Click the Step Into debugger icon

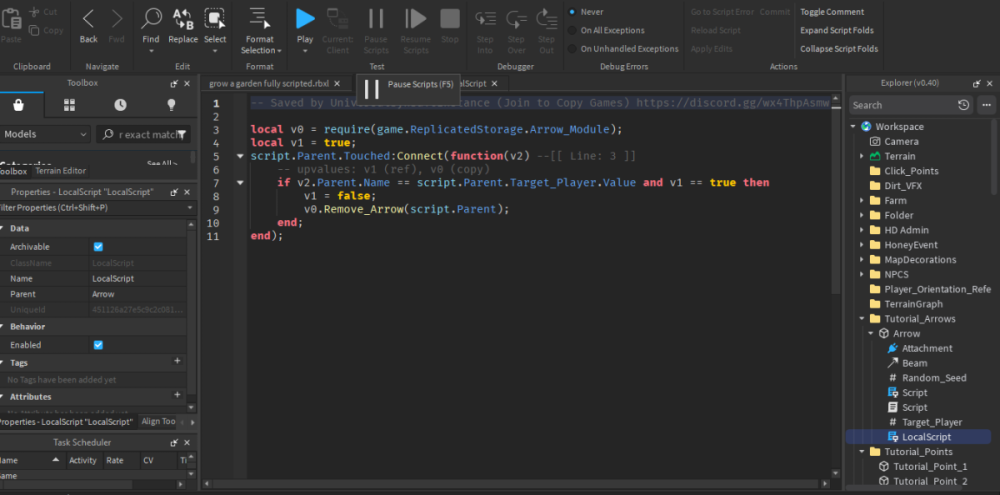485,19
